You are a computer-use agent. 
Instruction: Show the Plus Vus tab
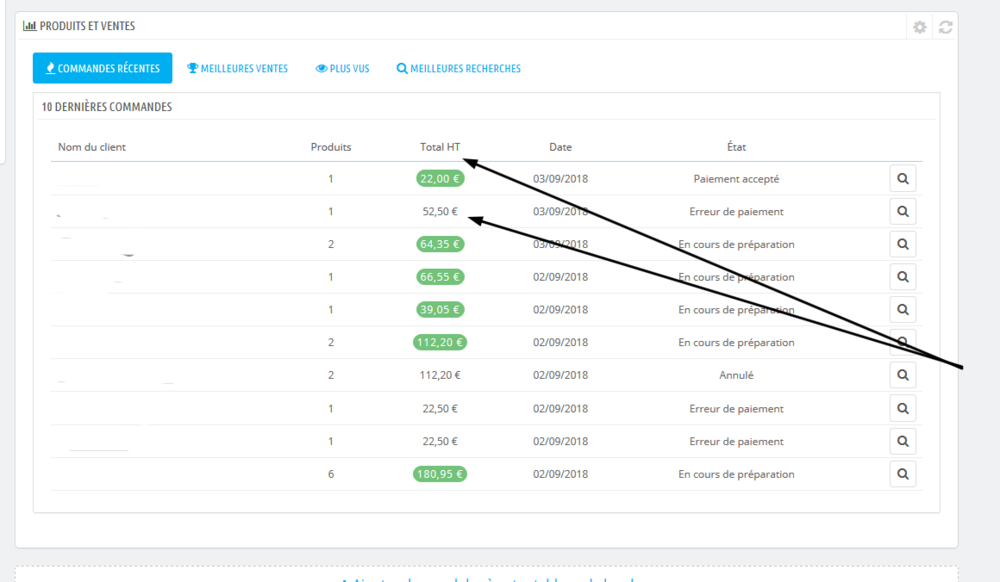pos(342,68)
